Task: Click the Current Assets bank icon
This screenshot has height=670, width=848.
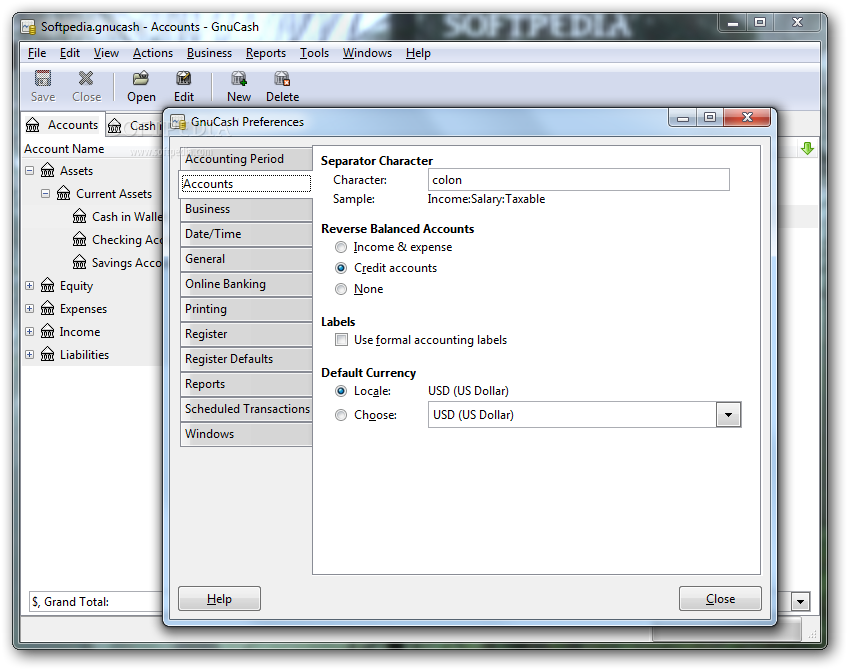Action: [x=64, y=194]
